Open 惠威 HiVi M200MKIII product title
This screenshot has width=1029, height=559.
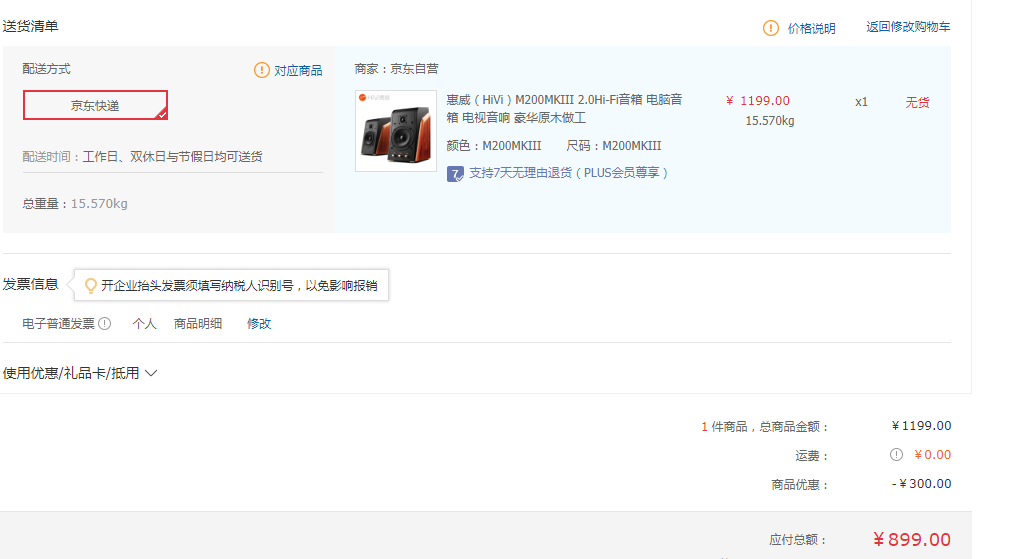click(x=564, y=108)
